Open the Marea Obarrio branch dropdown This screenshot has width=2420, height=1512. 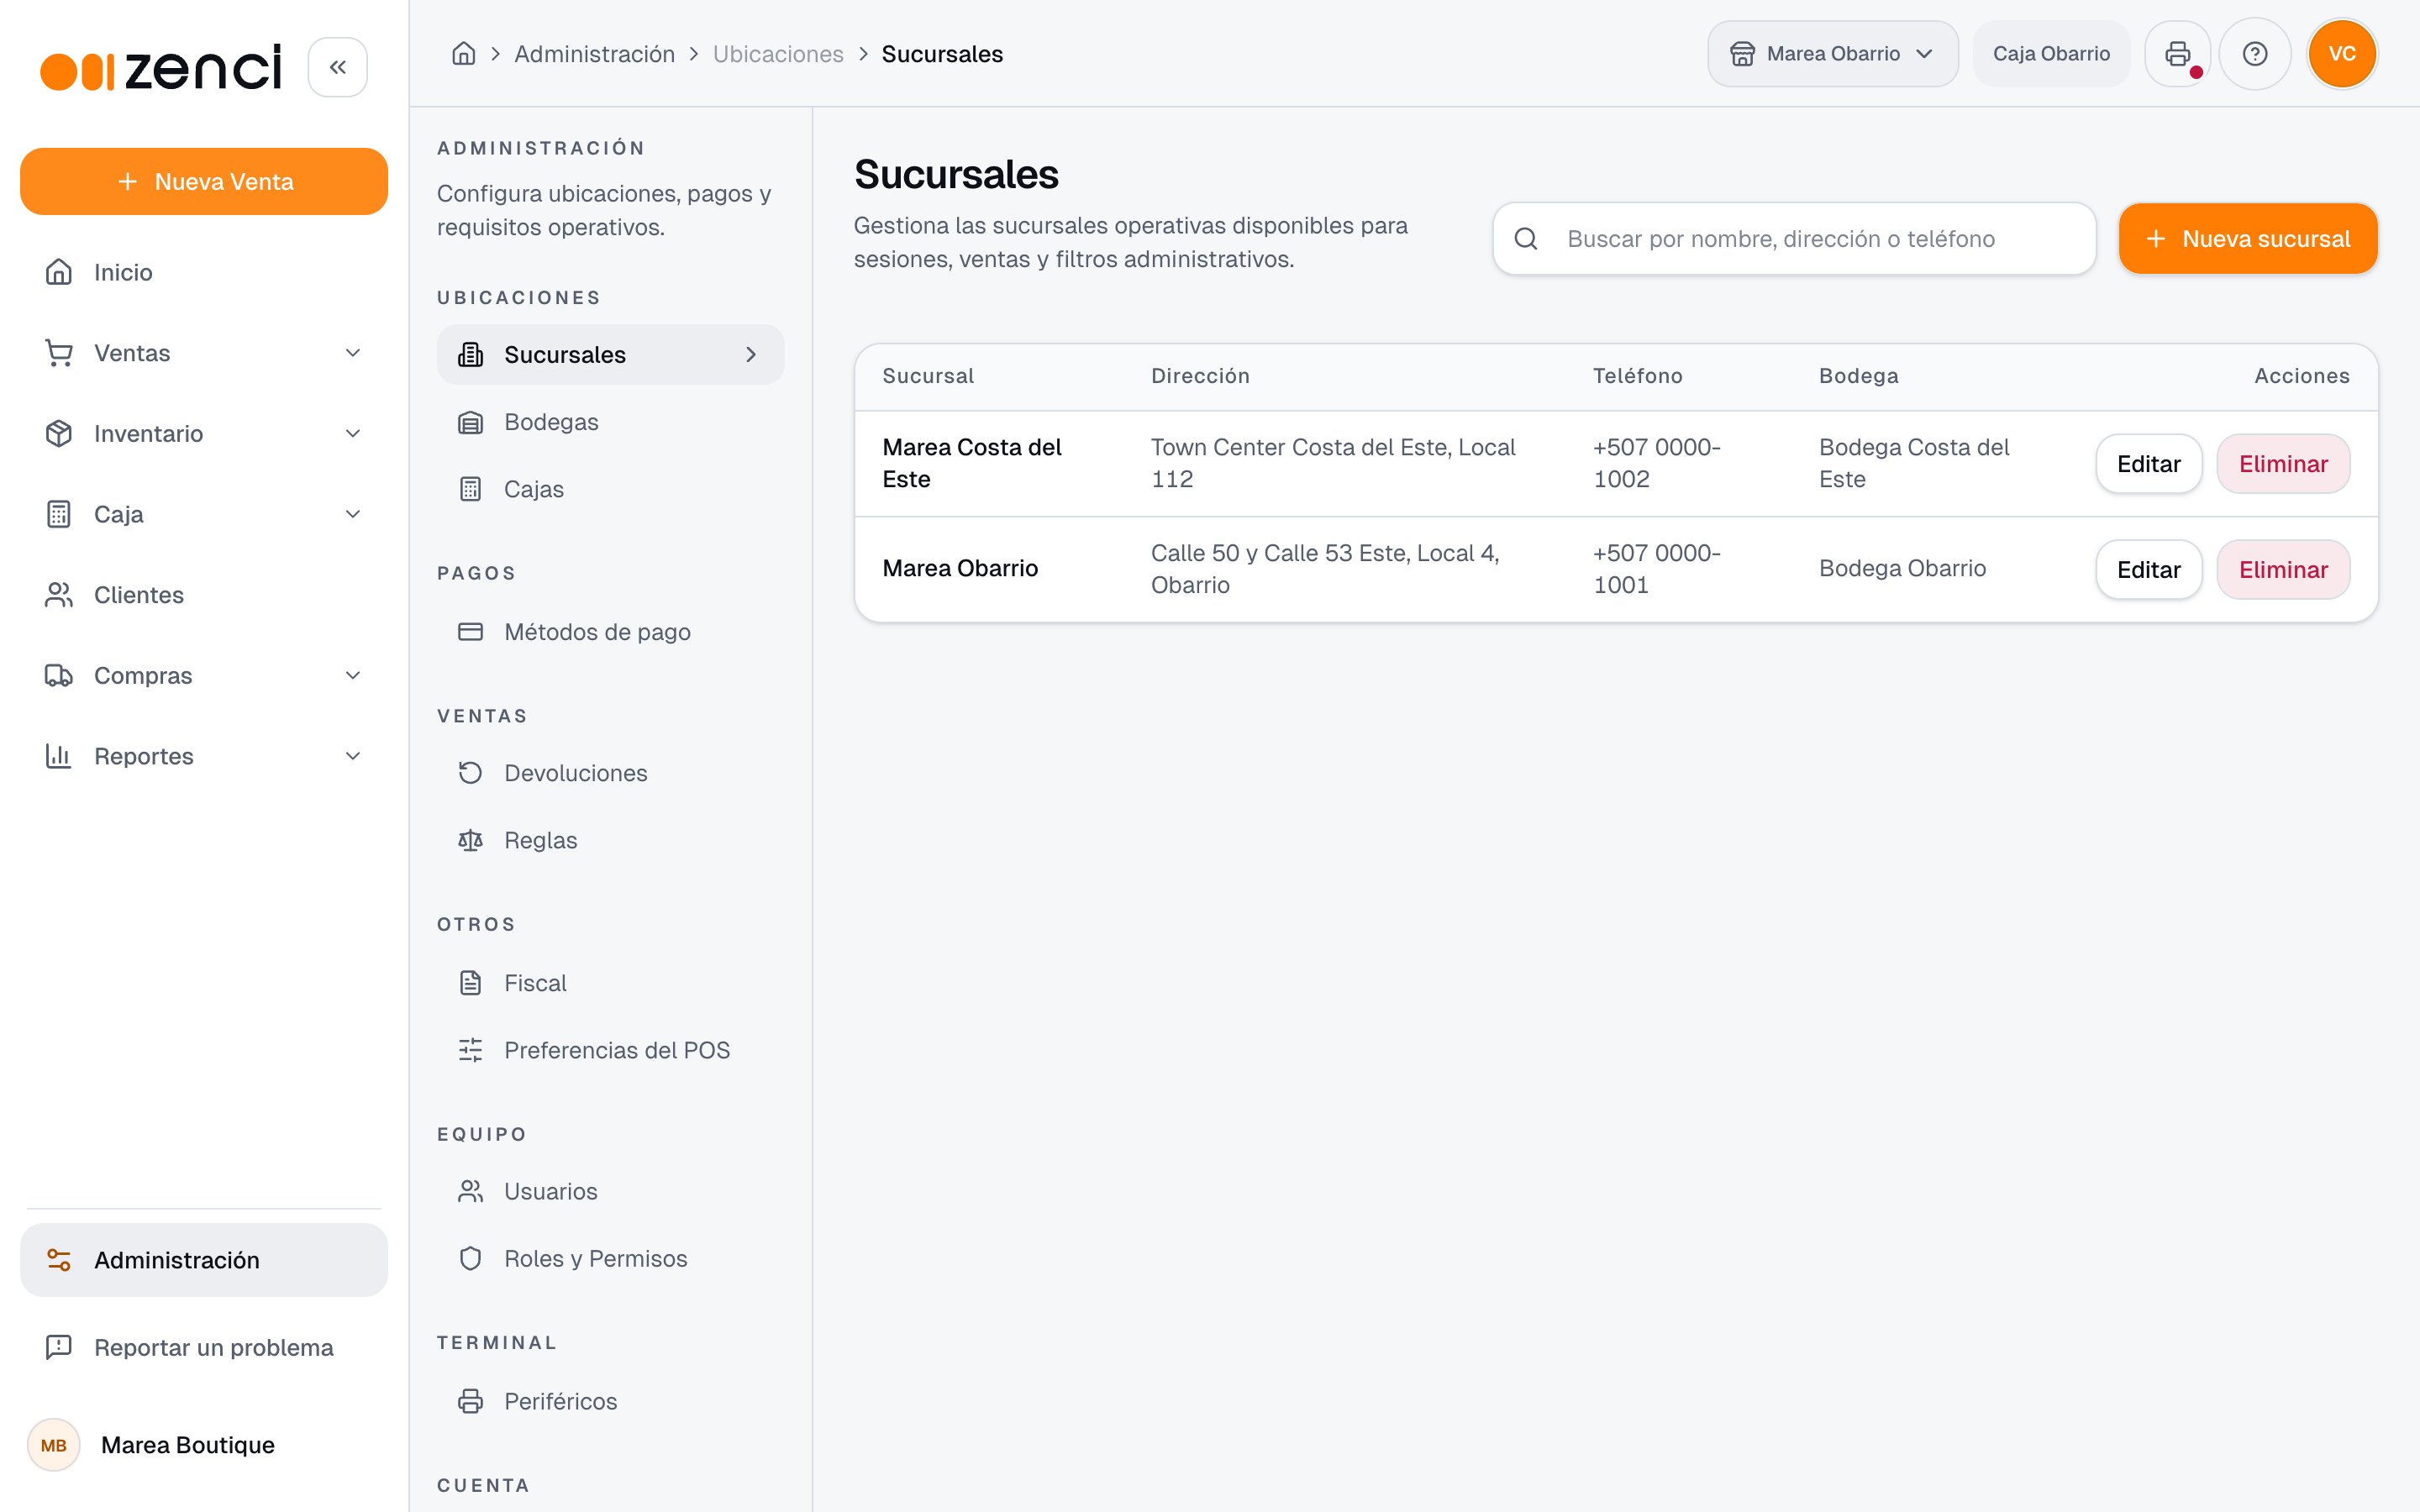click(1832, 54)
